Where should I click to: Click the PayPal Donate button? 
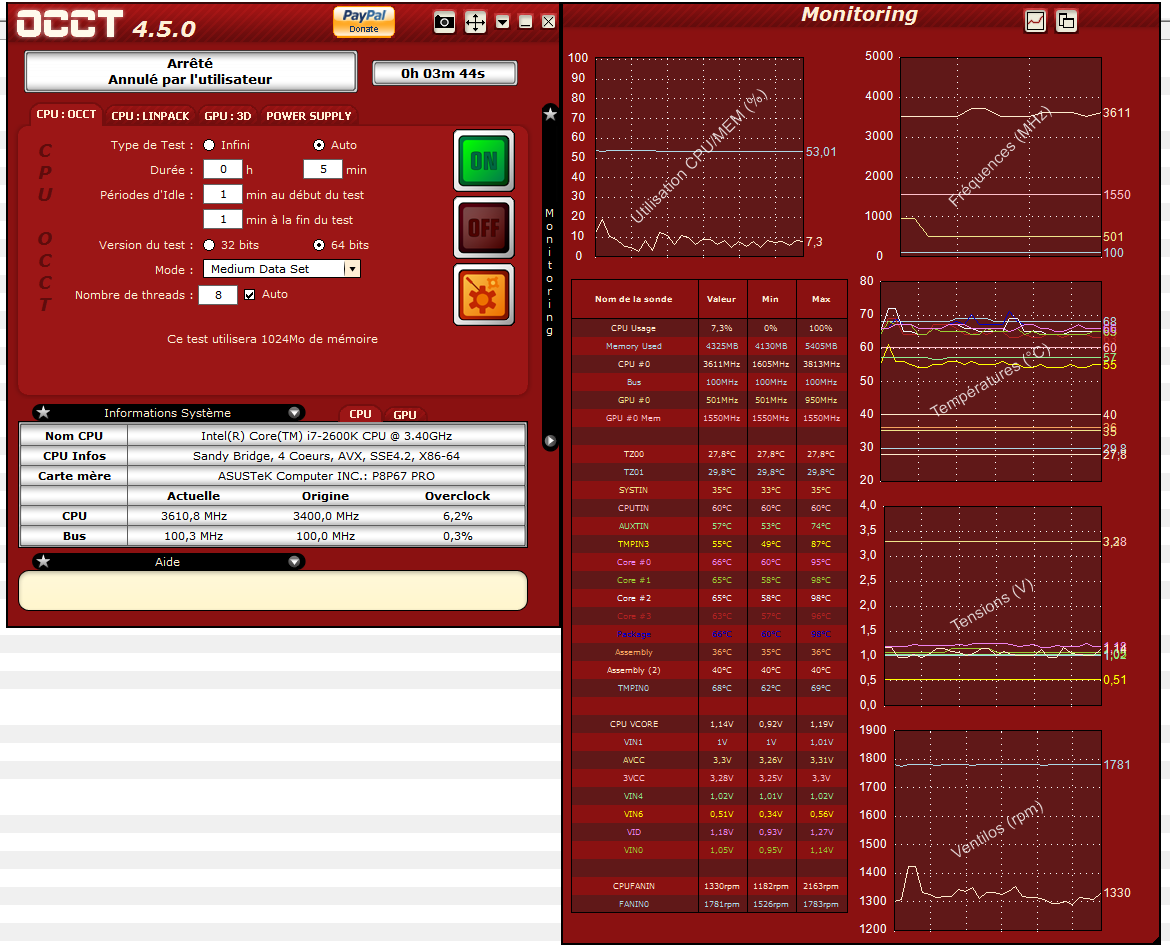pos(364,21)
